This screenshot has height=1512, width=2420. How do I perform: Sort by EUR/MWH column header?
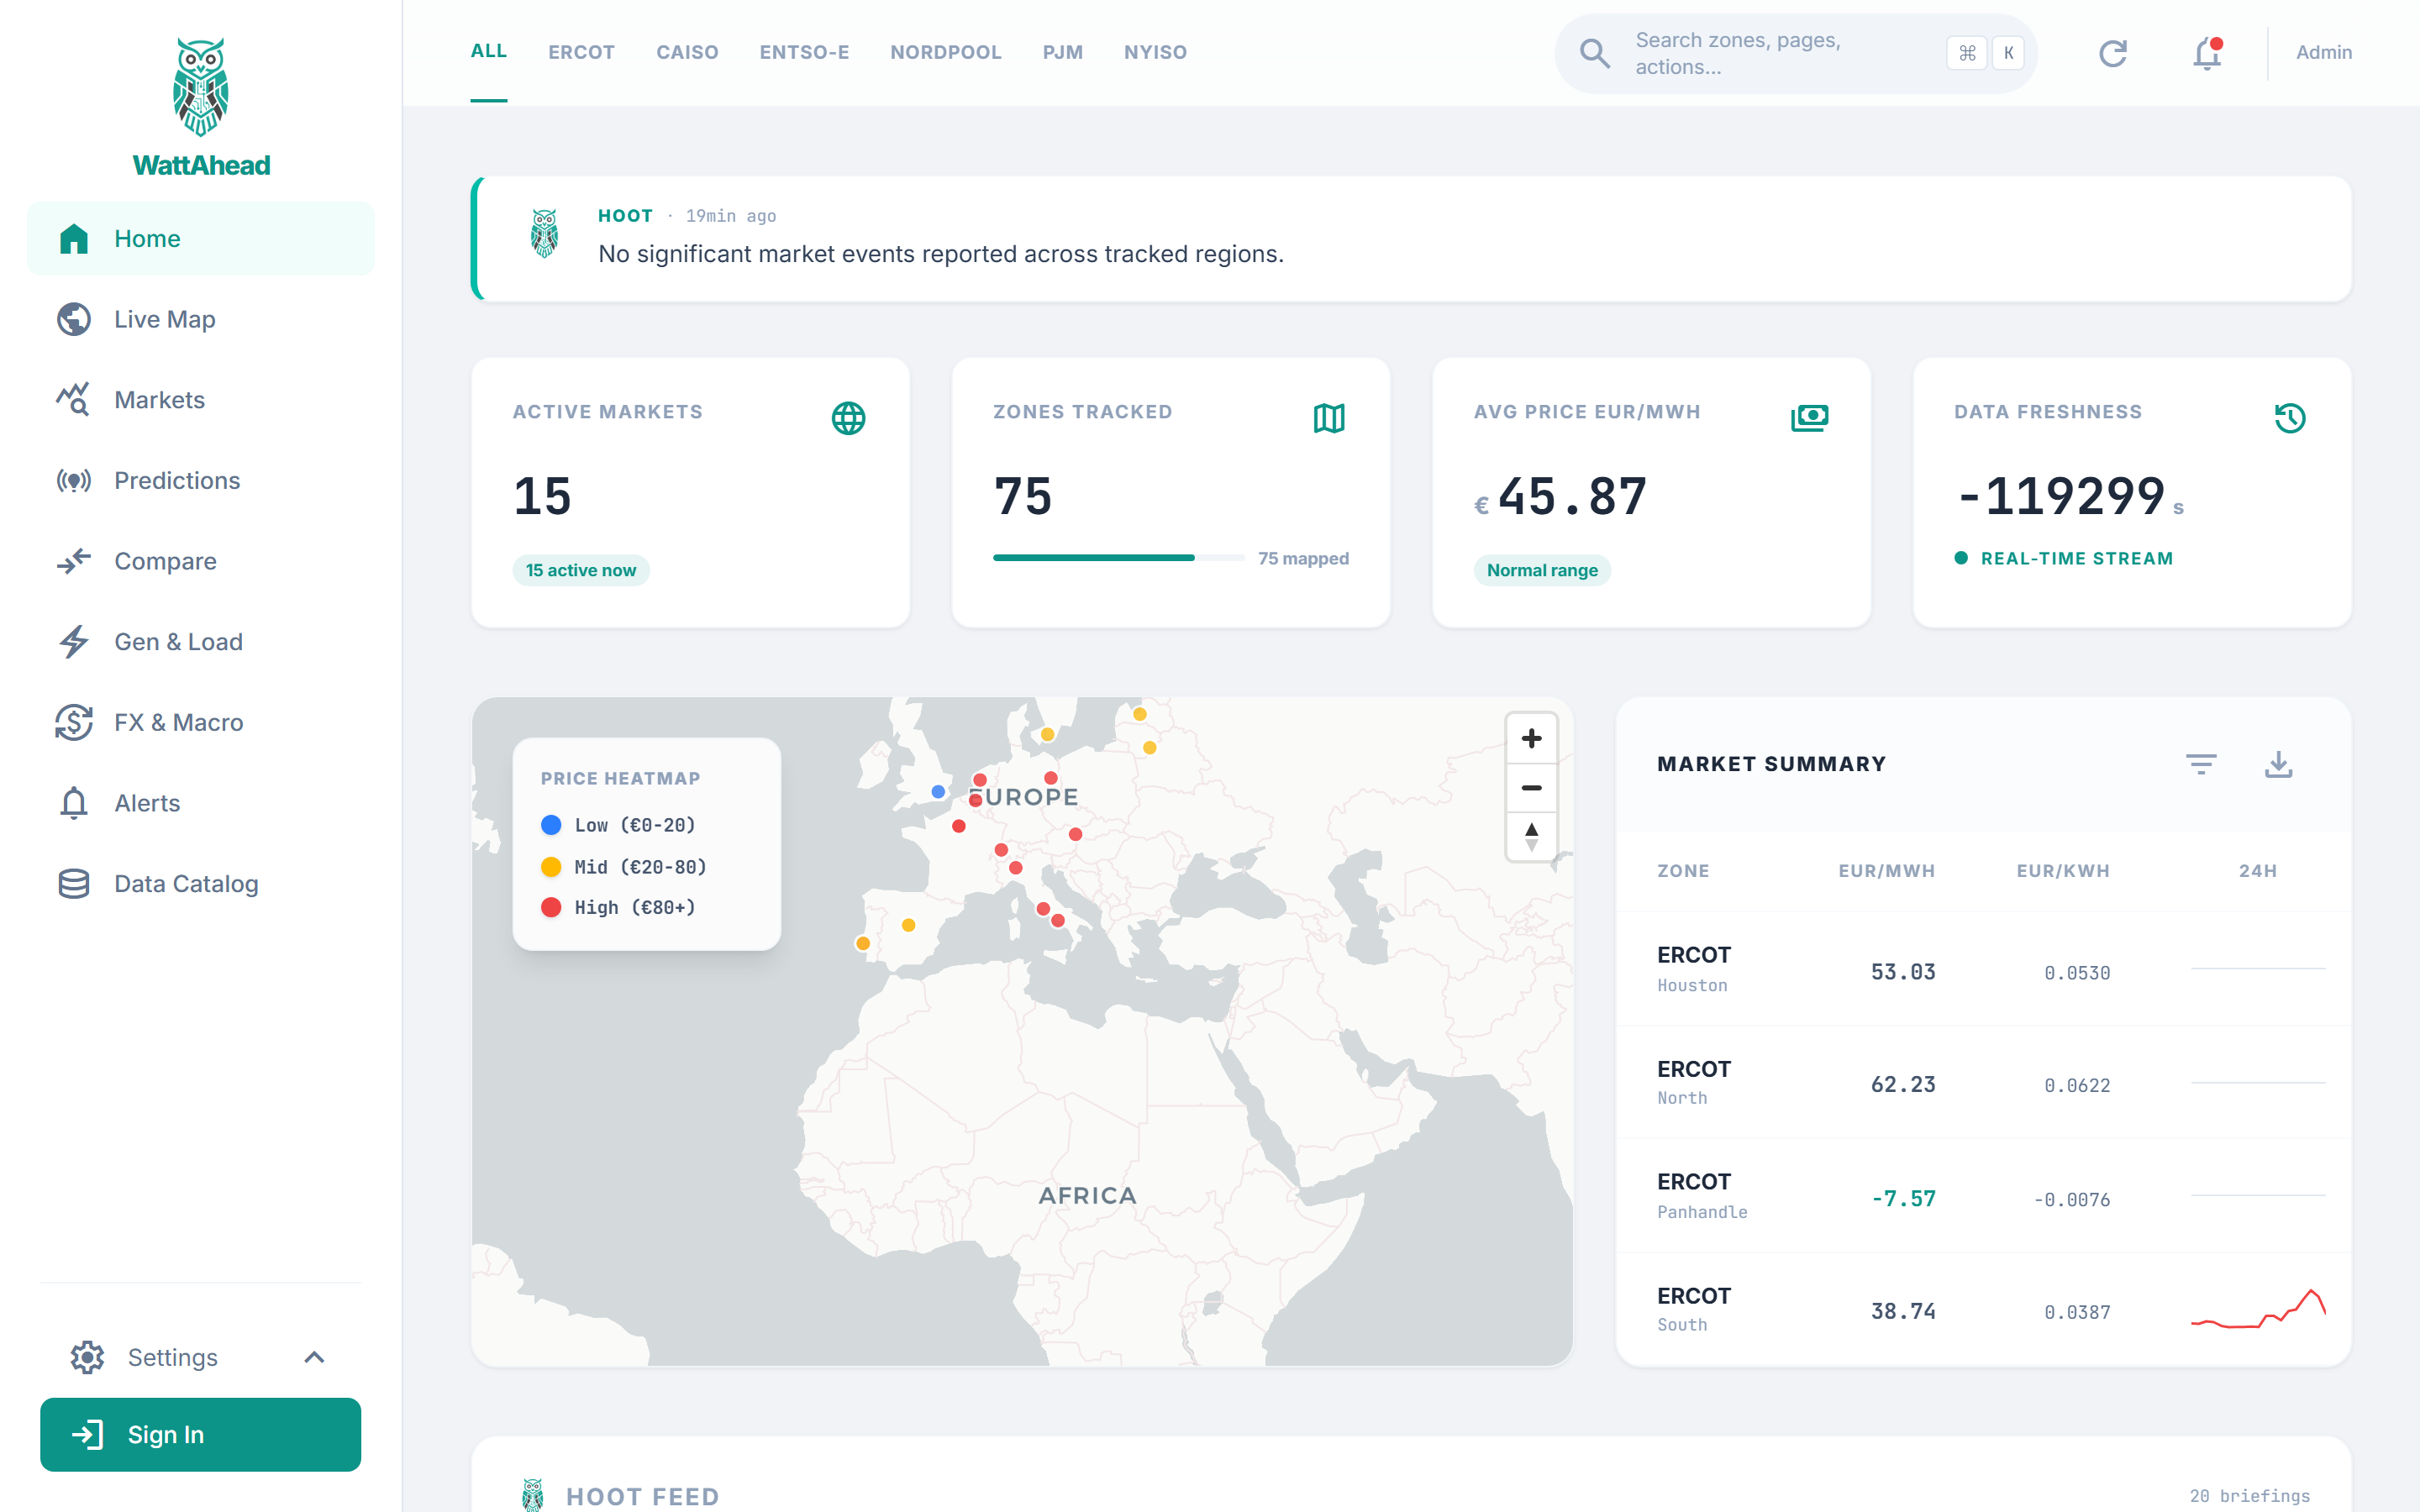point(1886,871)
